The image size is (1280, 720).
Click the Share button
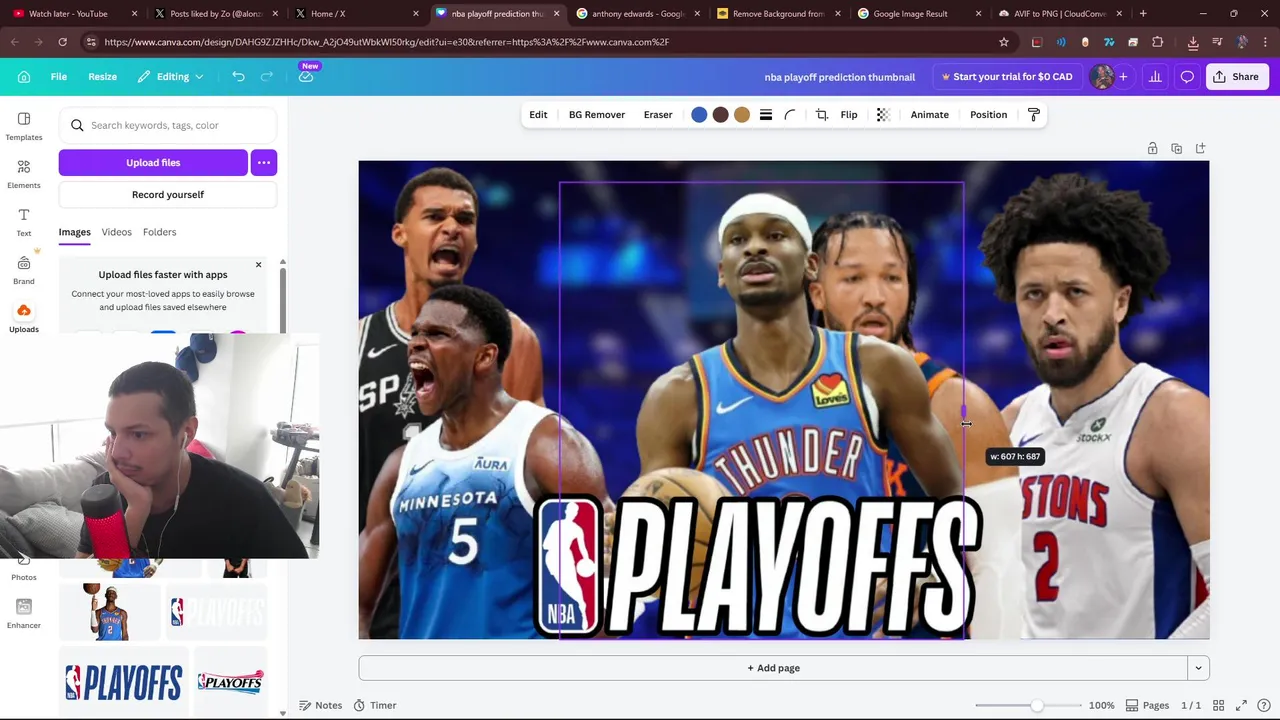coord(1237,77)
